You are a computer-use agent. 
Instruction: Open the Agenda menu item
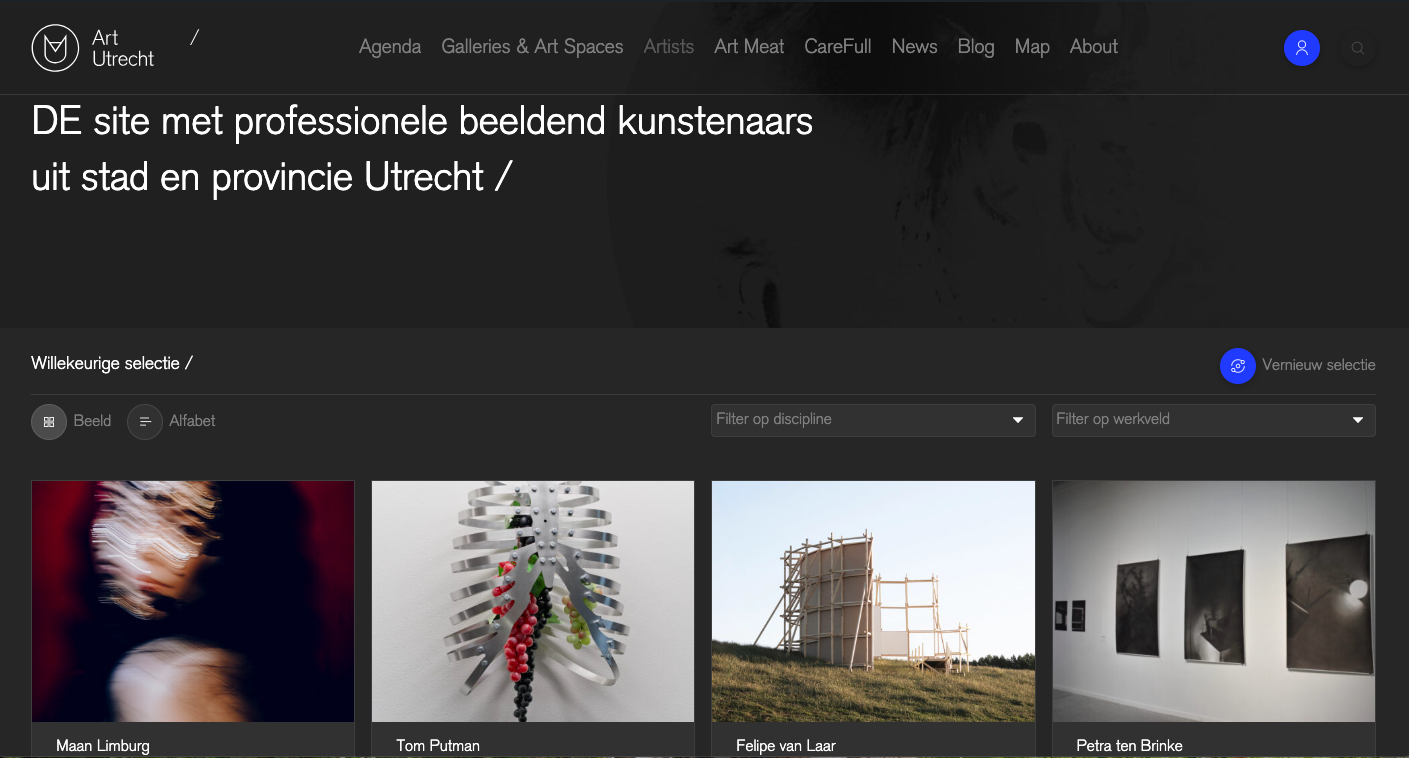(x=390, y=47)
